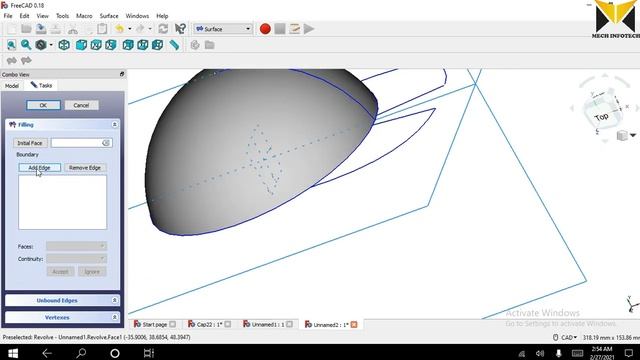Screen dimensions: 640x360
Task: Expand the Unbound Edges section
Action: [x=115, y=300]
